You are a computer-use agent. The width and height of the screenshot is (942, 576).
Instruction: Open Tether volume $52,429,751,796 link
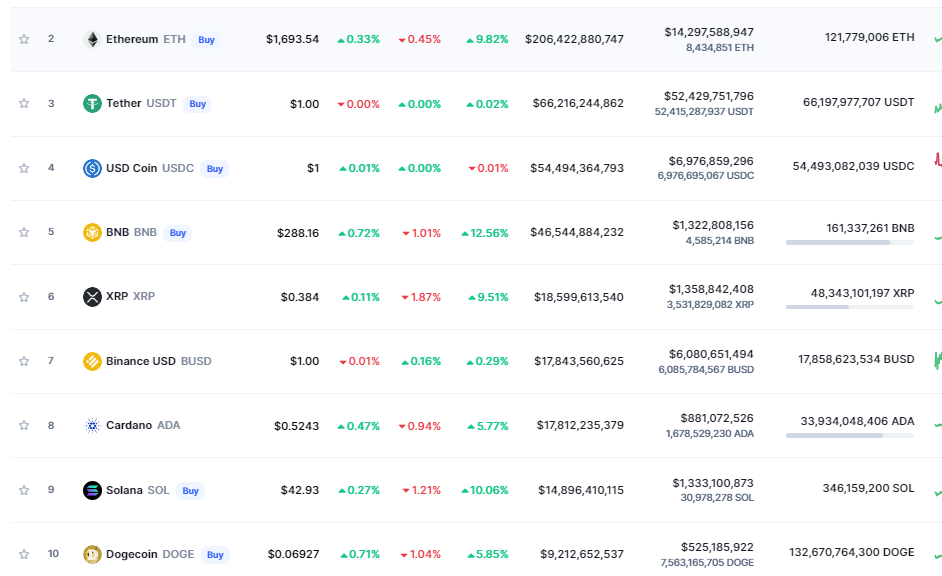[x=709, y=96]
